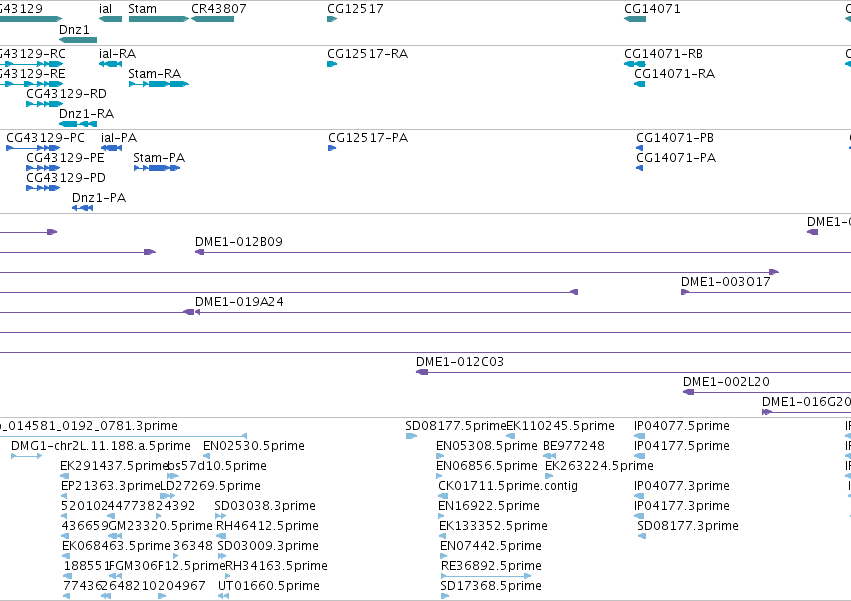Select EST EK263224.5prime
851x601 pixels.
point(599,466)
